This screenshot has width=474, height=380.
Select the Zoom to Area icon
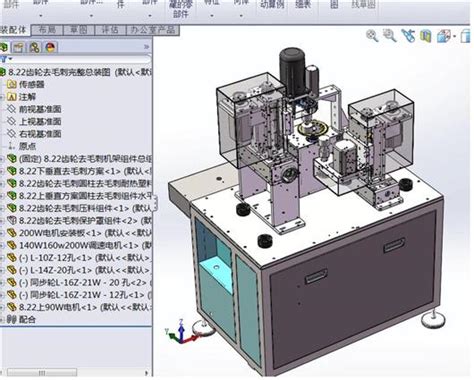click(389, 36)
